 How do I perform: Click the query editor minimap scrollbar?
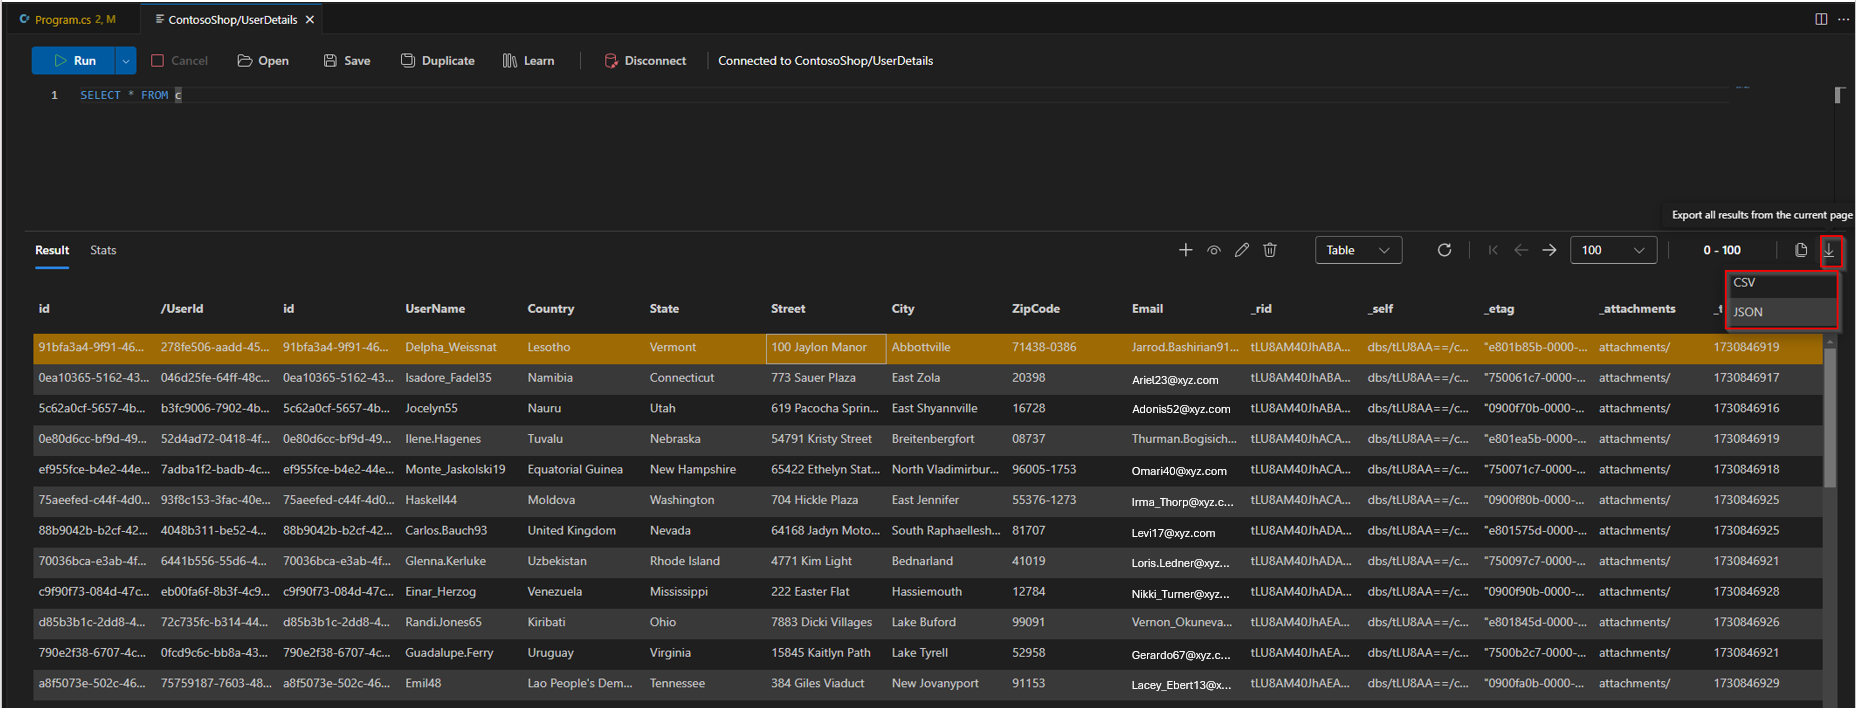tap(1839, 95)
